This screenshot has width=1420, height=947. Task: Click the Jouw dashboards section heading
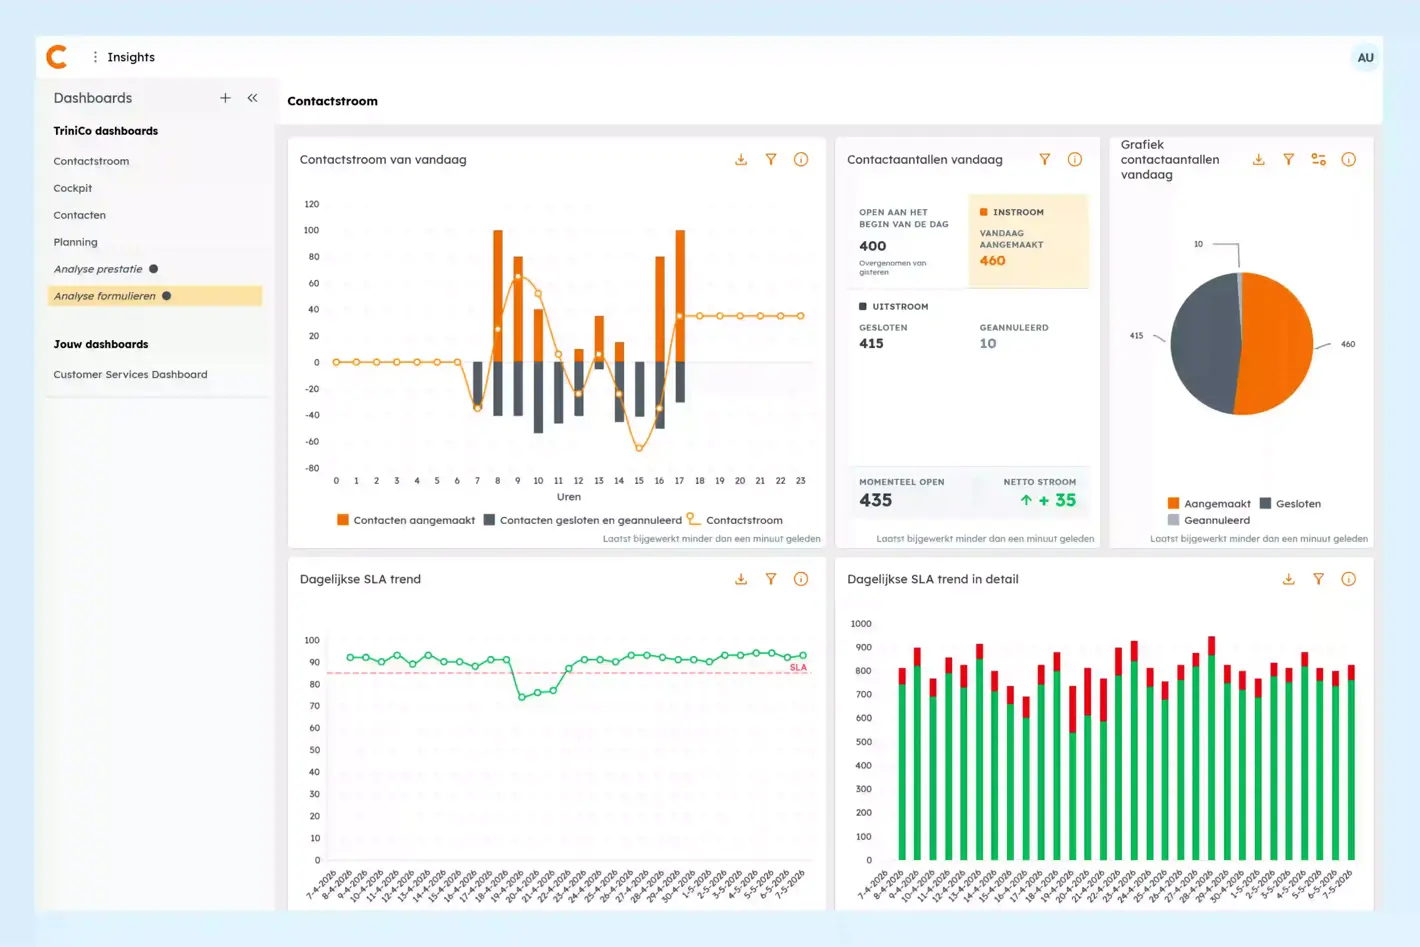pyautogui.click(x=101, y=344)
